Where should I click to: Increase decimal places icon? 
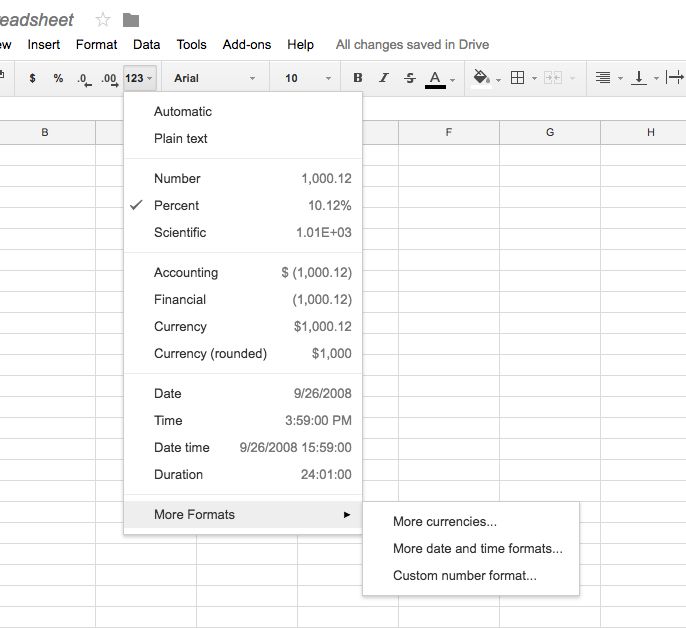pyautogui.click(x=109, y=79)
